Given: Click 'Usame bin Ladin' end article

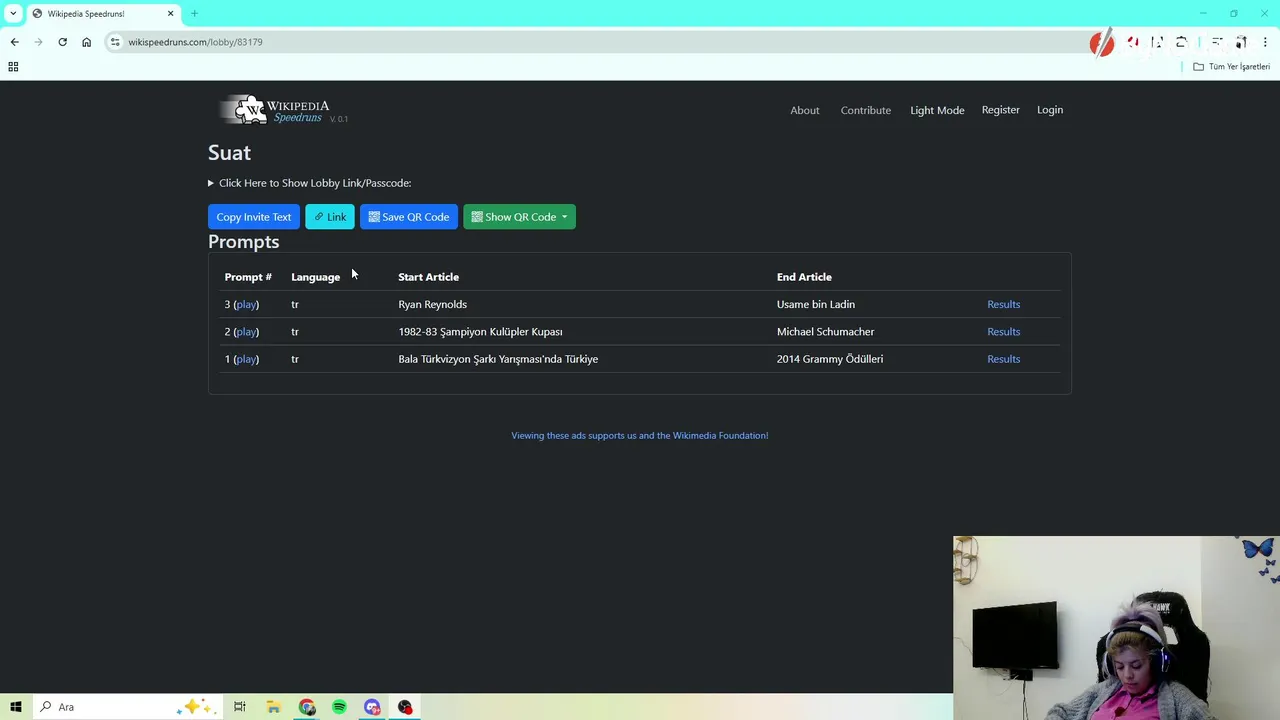Looking at the screenshot, I should point(815,304).
